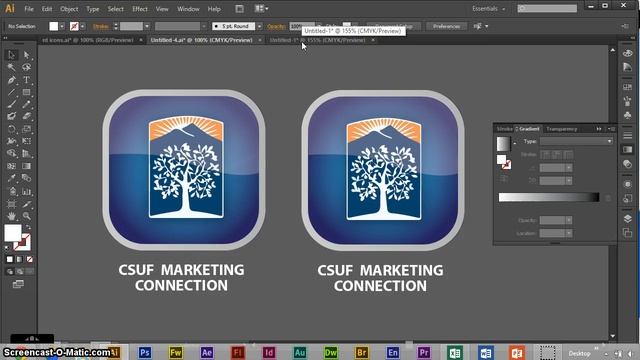This screenshot has width=640, height=360.
Task: Click the orange Stroke label in control bar
Action: 100,26
